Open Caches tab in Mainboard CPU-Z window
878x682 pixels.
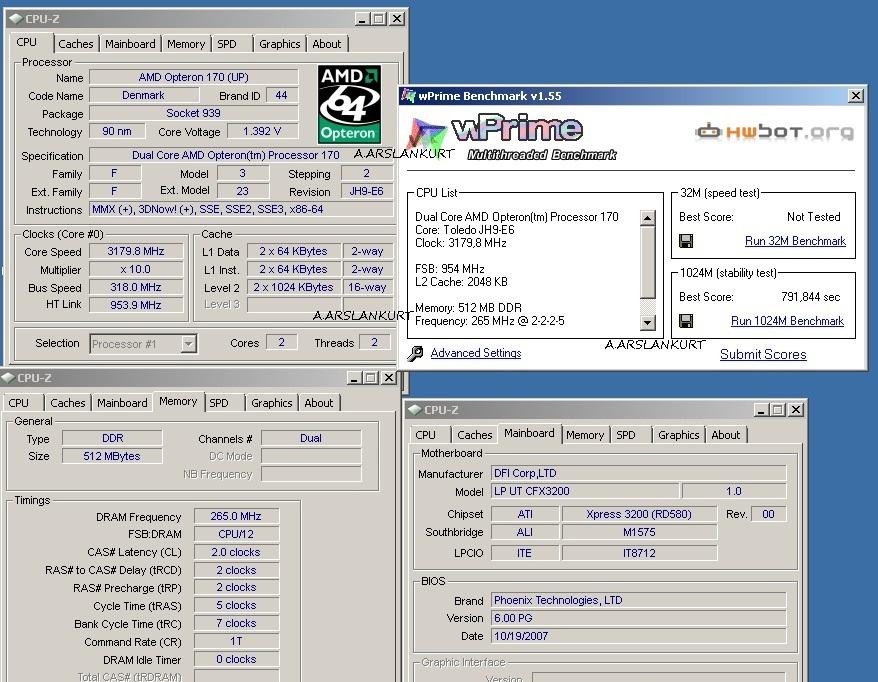(x=475, y=435)
